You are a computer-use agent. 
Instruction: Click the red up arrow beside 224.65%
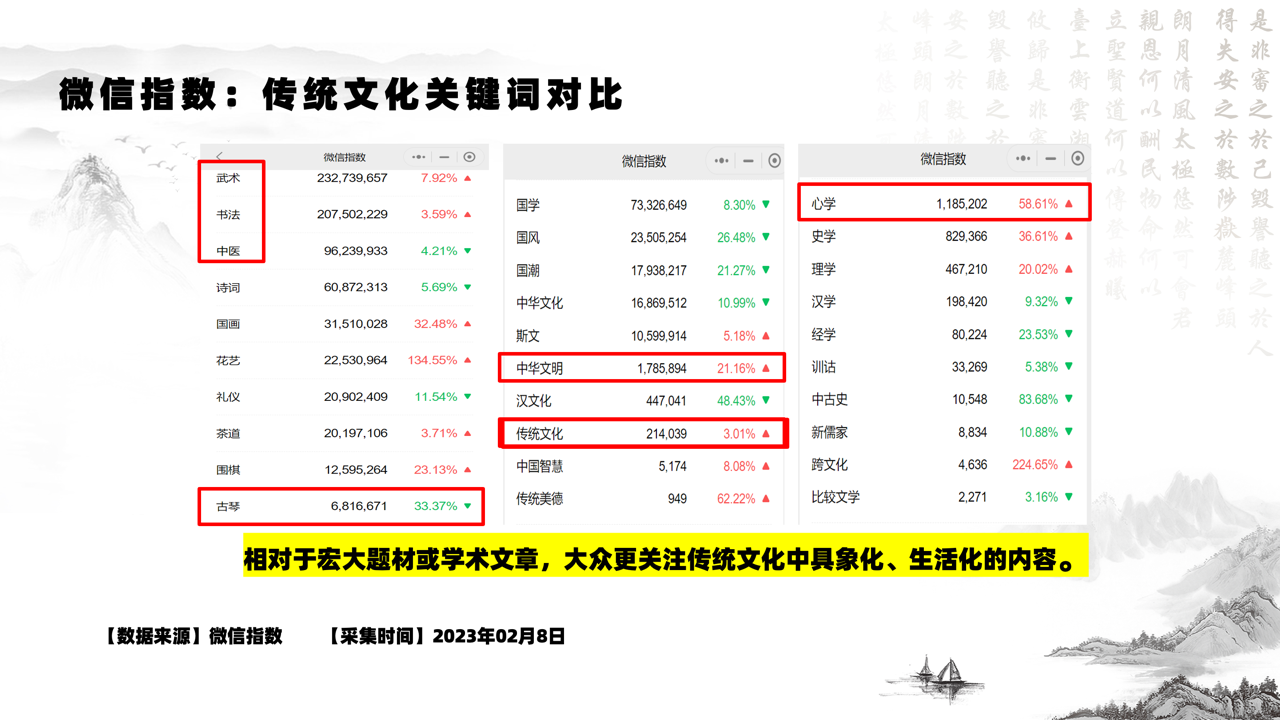(1068, 464)
